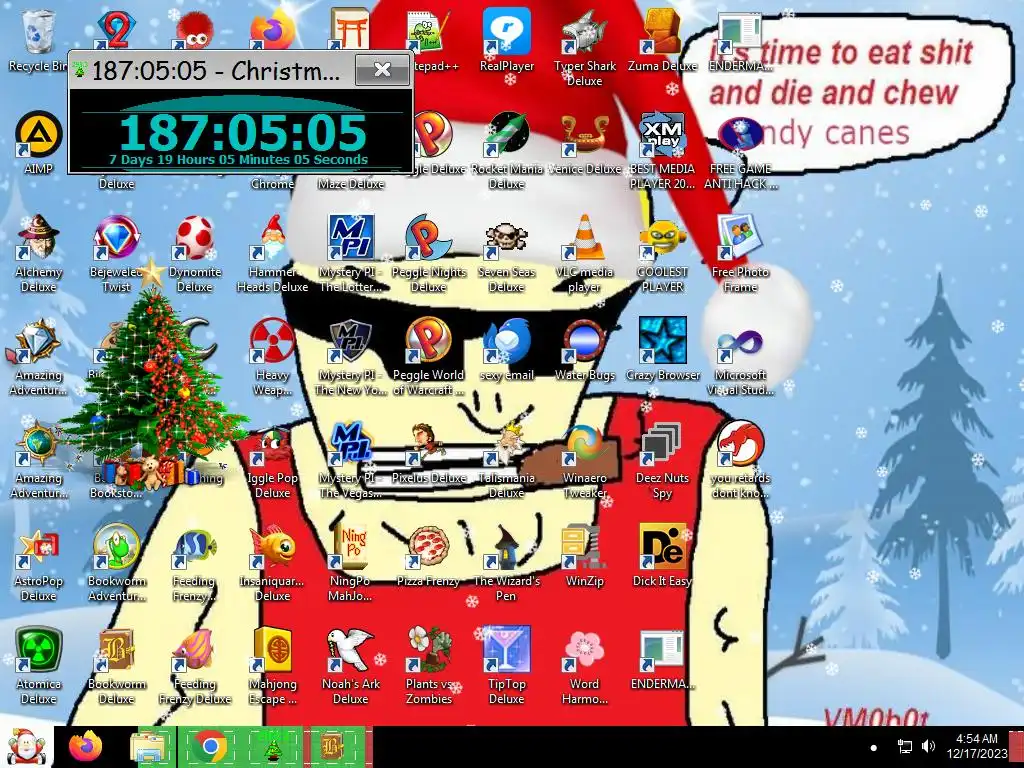Switch to Chrome on taskbar

coord(210,747)
